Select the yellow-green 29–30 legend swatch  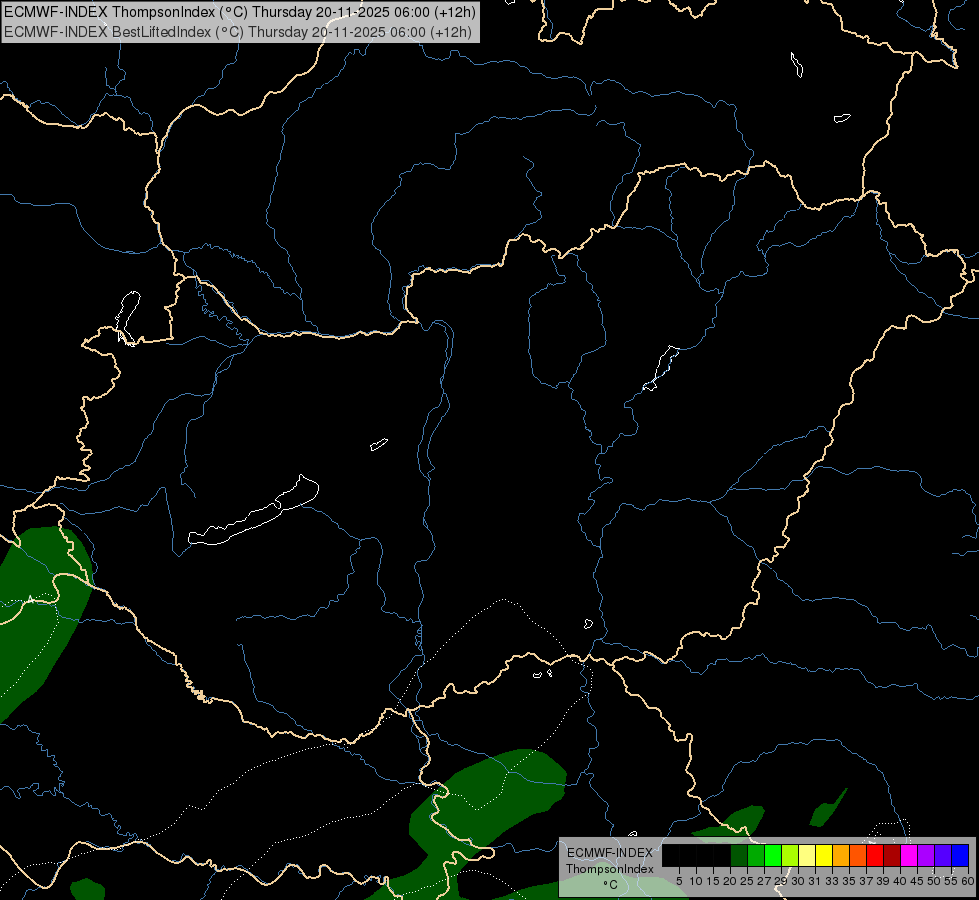pyautogui.click(x=790, y=855)
